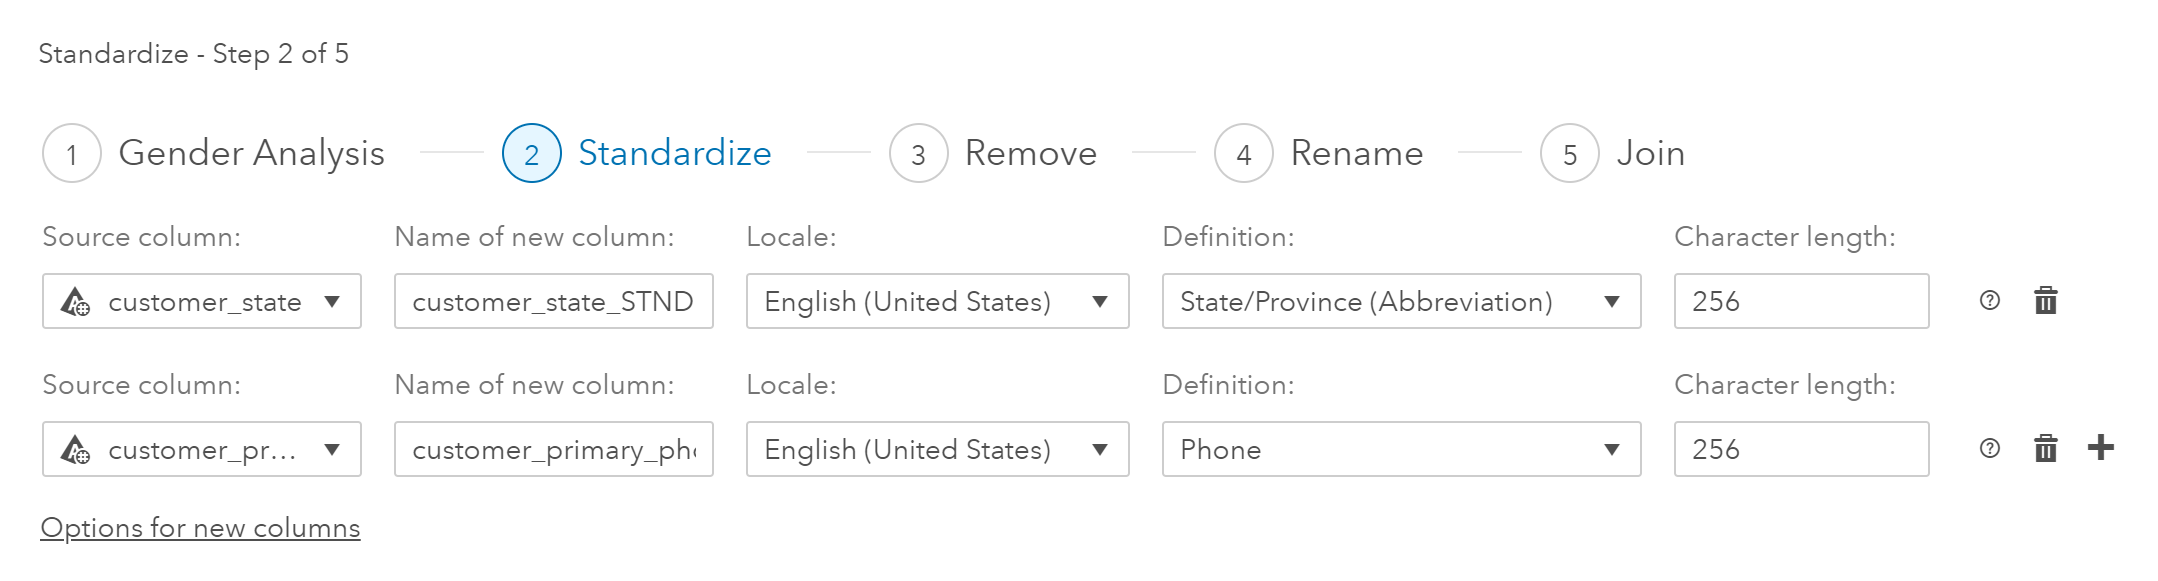Delete the Phone standardize row
The image size is (2158, 581).
[x=2045, y=449]
